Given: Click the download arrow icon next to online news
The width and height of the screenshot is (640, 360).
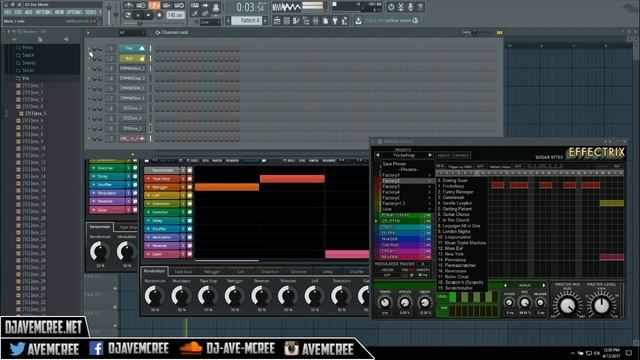Looking at the screenshot, I should [x=358, y=20].
